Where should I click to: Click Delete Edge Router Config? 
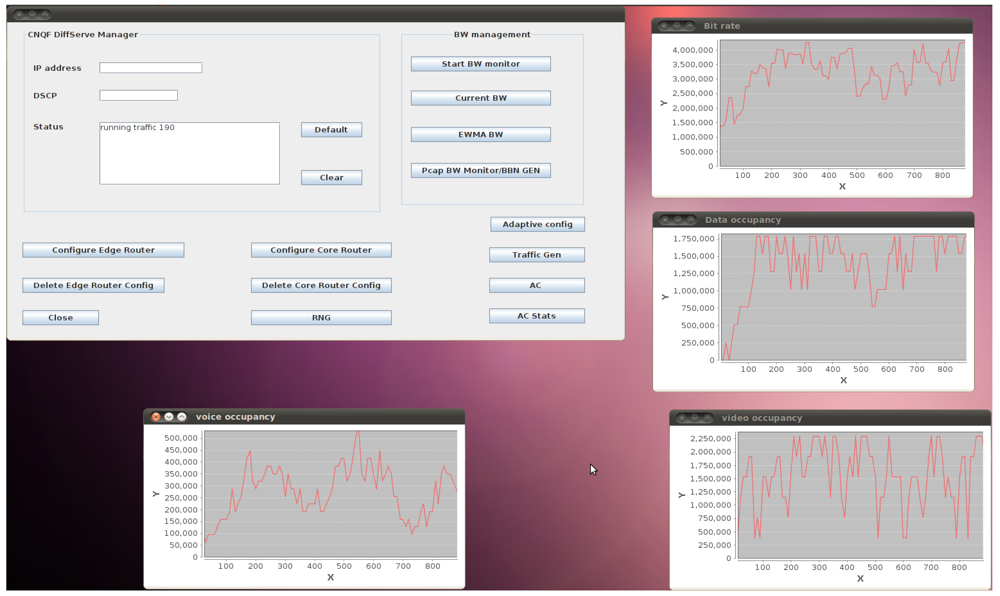(x=93, y=286)
